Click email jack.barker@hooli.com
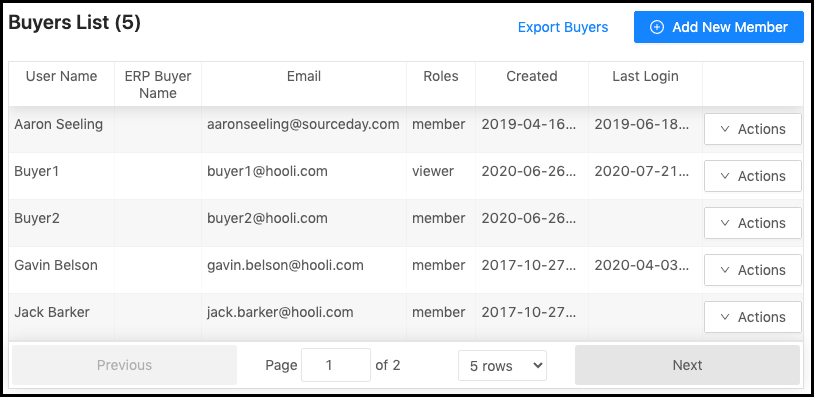Viewport: 814px width, 397px height. pos(280,312)
